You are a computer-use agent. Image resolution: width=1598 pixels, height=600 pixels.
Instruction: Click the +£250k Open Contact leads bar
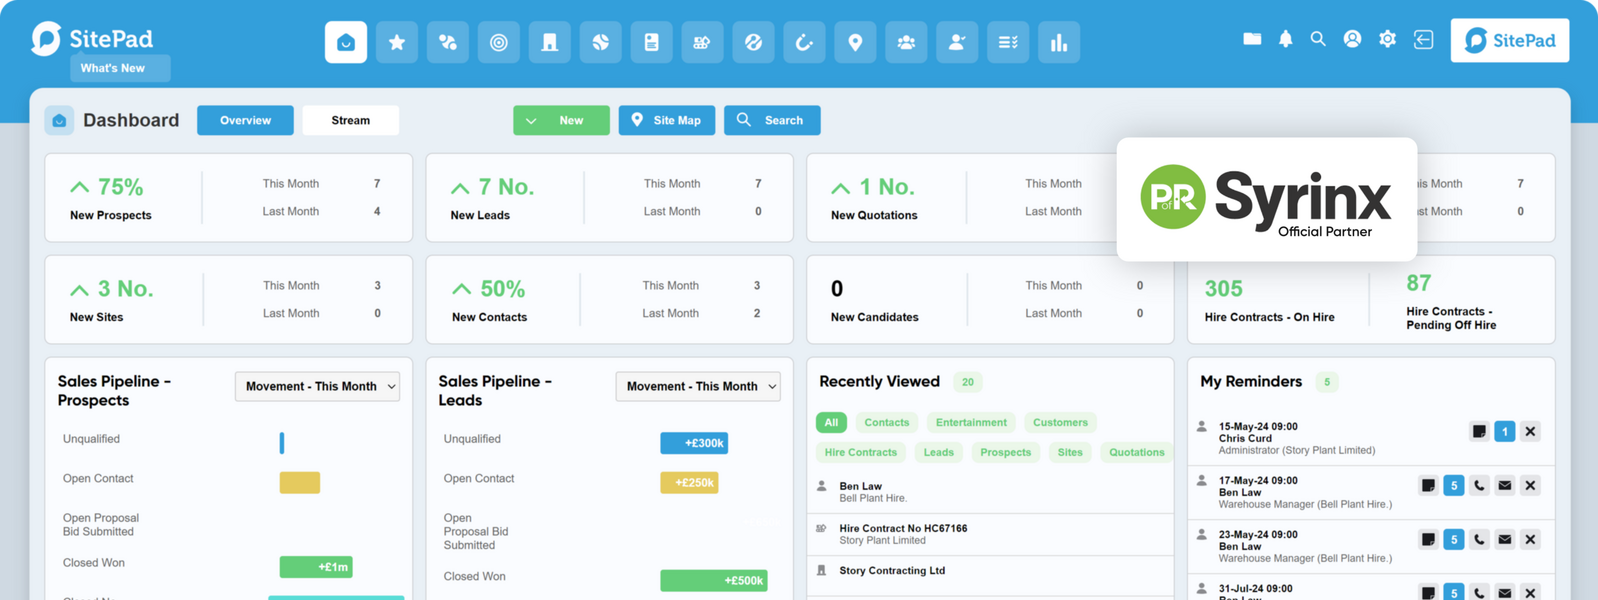point(689,483)
